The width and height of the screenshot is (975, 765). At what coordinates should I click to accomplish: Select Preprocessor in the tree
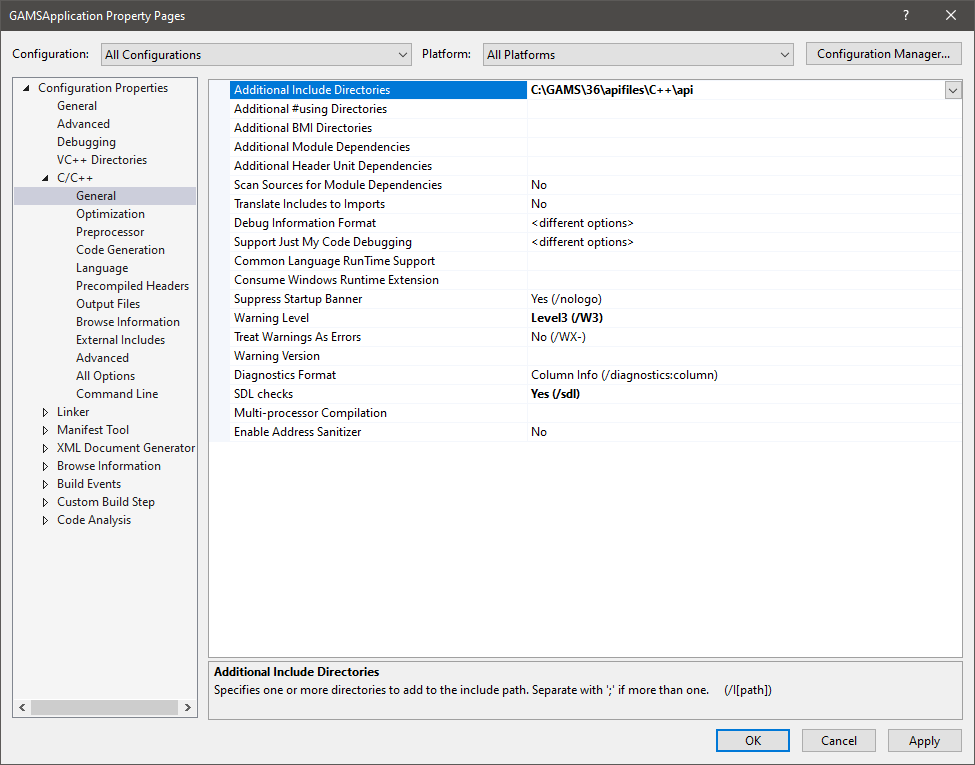click(110, 232)
